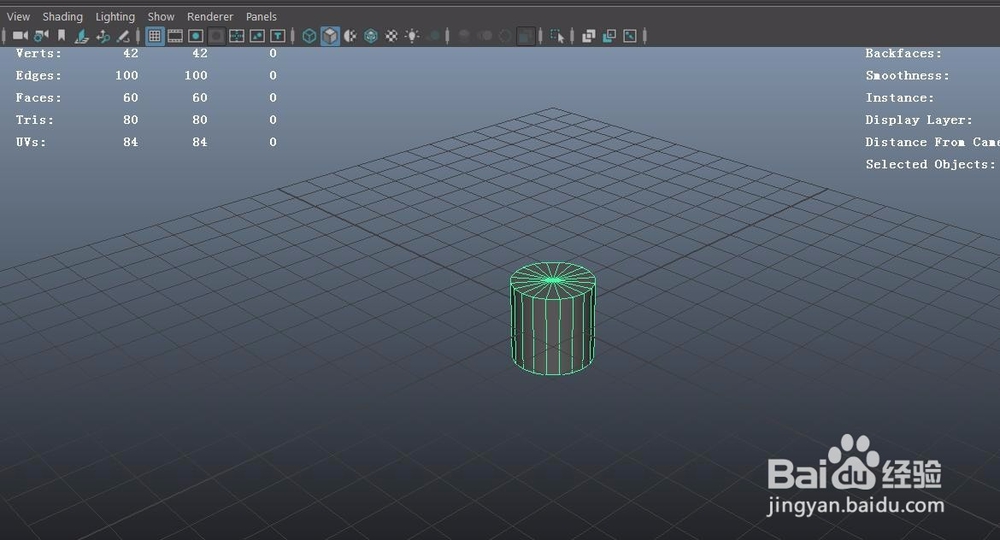The width and height of the screenshot is (1000, 540).
Task: Click the 'Verts:' heads-up label
Action: point(39,54)
